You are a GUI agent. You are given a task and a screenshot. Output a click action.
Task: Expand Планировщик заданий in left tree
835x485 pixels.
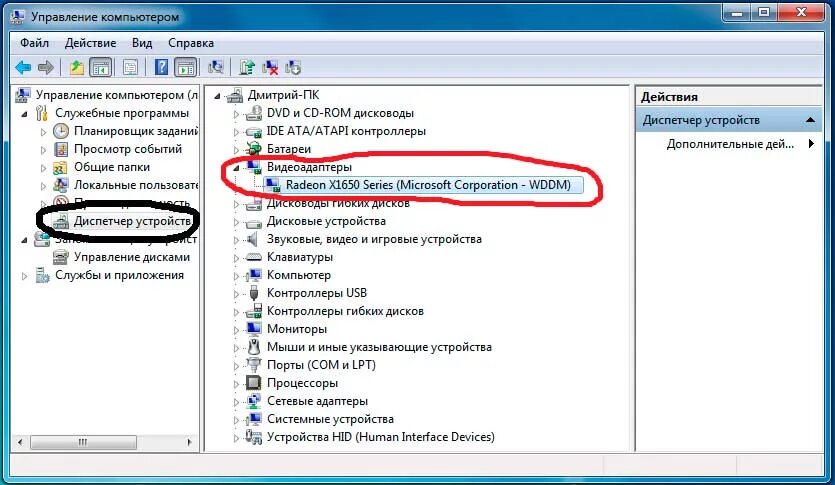point(43,131)
